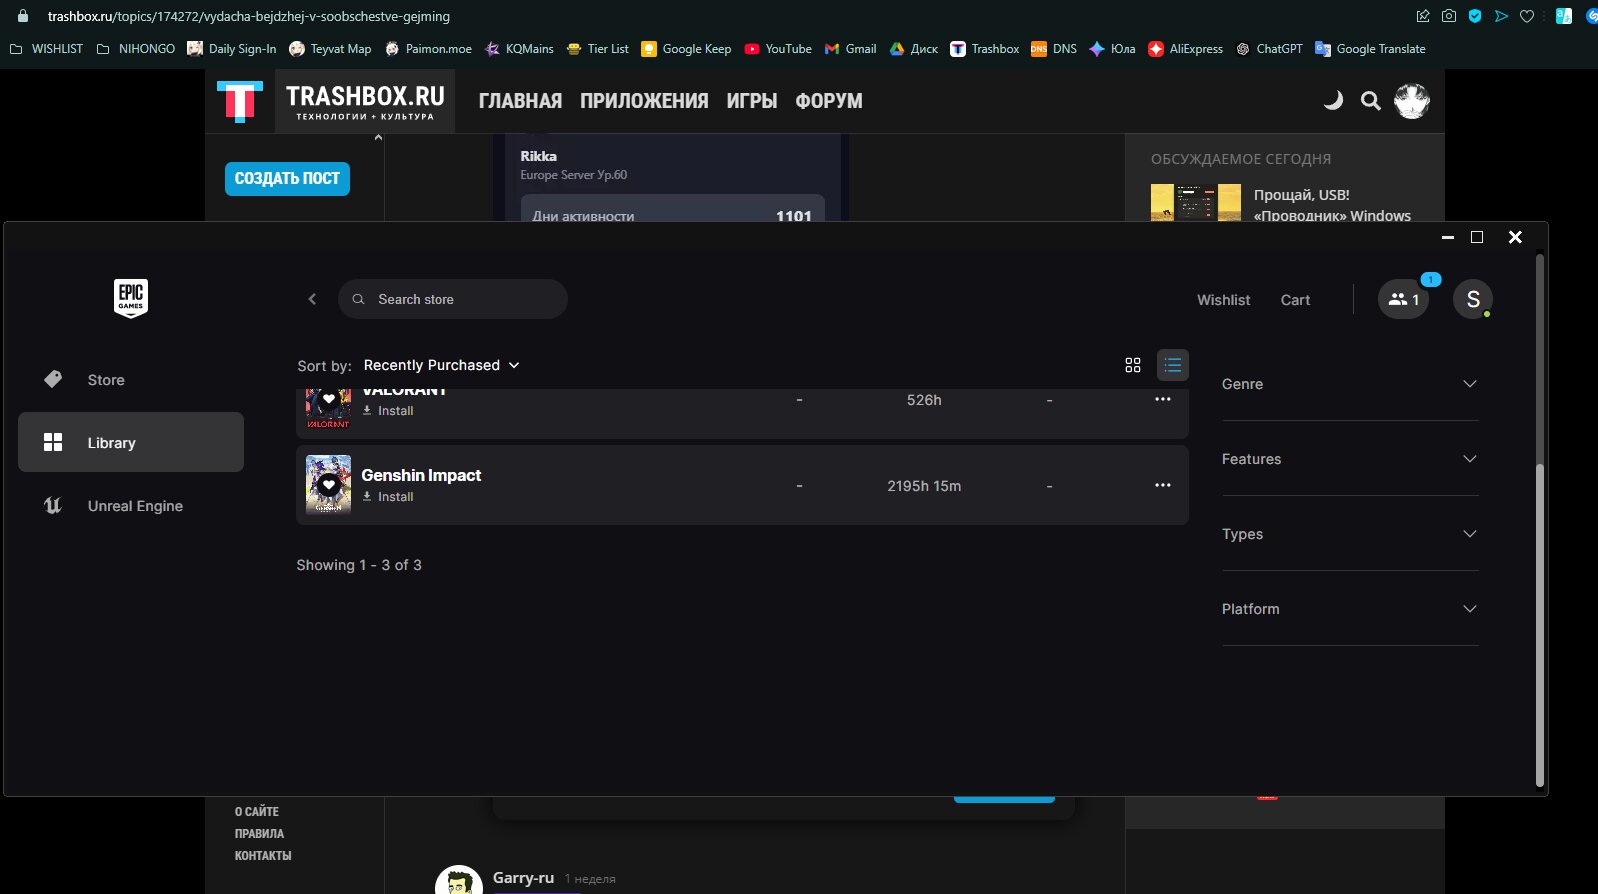Open the Epic Cart link
1598x894 pixels.
pyautogui.click(x=1295, y=300)
